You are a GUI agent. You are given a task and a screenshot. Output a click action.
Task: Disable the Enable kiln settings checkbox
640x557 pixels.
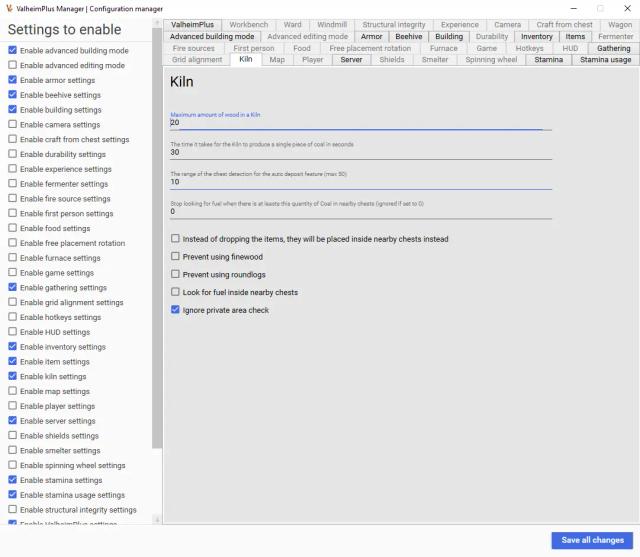click(13, 376)
